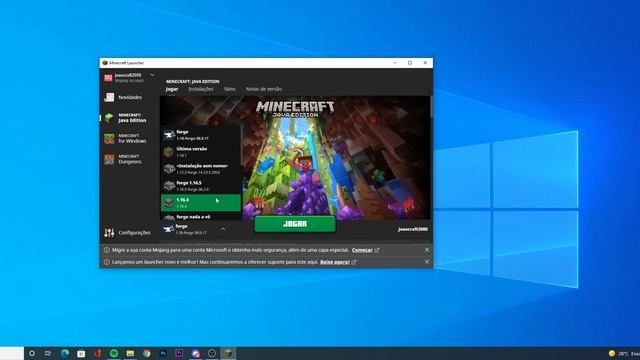Open Microsoft Store from the taskbar
Screen dimensions: 640x360
(81, 353)
